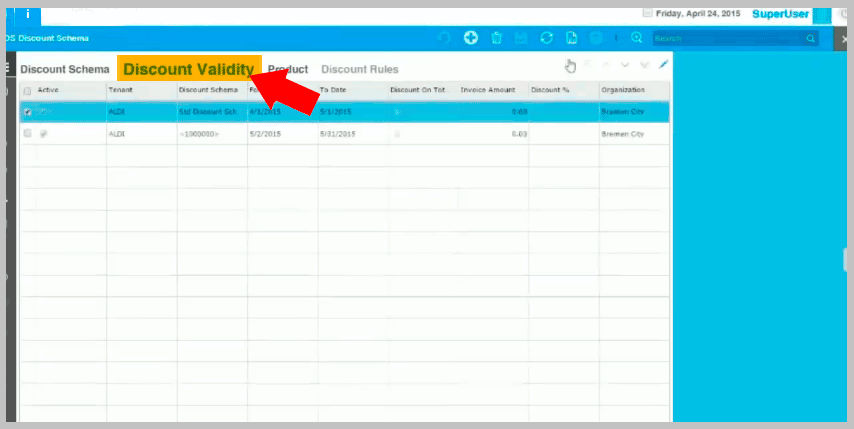Sort by the Discount Schema column header
The width and height of the screenshot is (854, 429).
[208, 90]
